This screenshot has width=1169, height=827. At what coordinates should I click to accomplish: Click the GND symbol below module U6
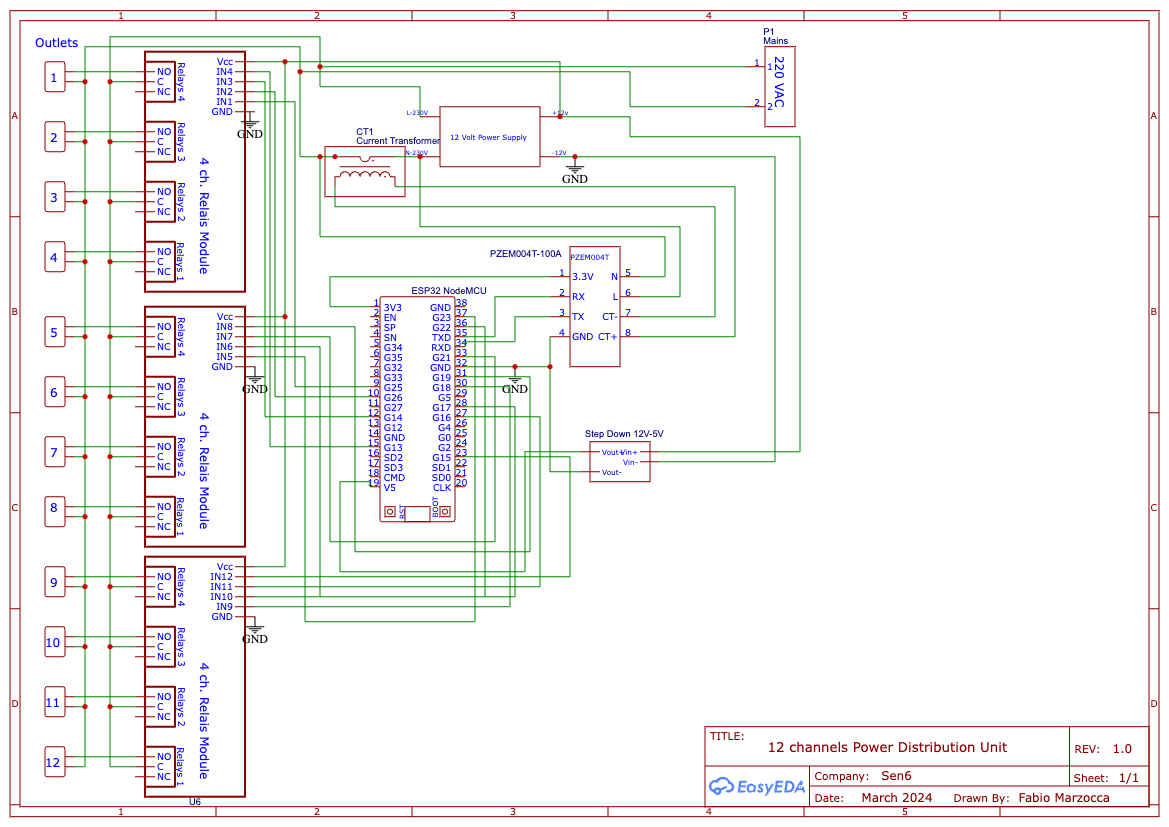pyautogui.click(x=254, y=631)
